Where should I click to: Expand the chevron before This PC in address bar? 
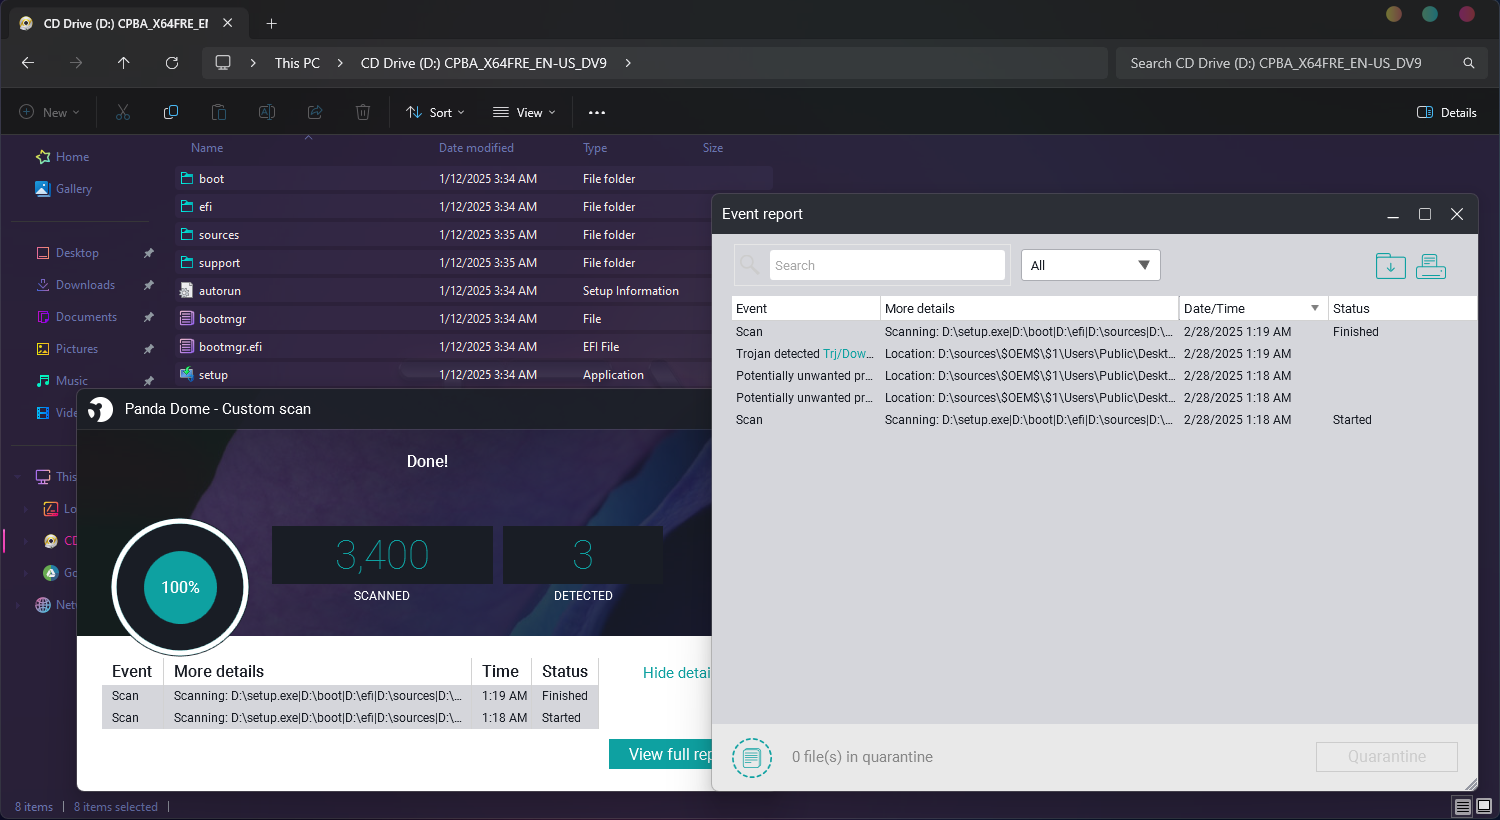(x=252, y=63)
